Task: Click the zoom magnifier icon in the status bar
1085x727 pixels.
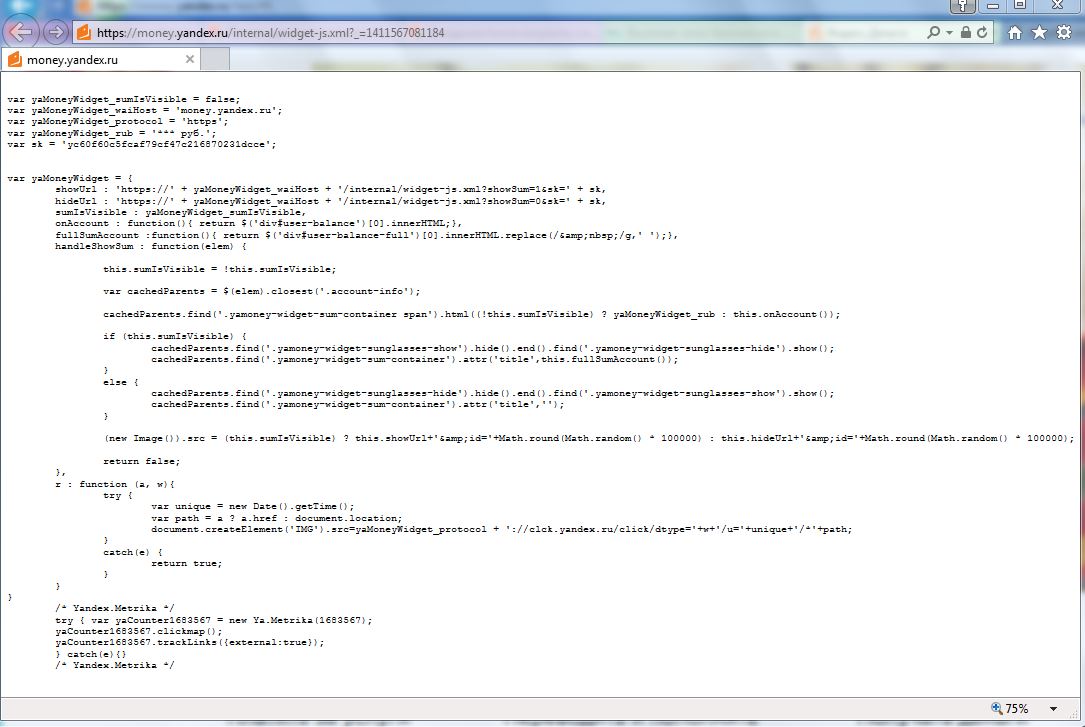Action: (996, 708)
